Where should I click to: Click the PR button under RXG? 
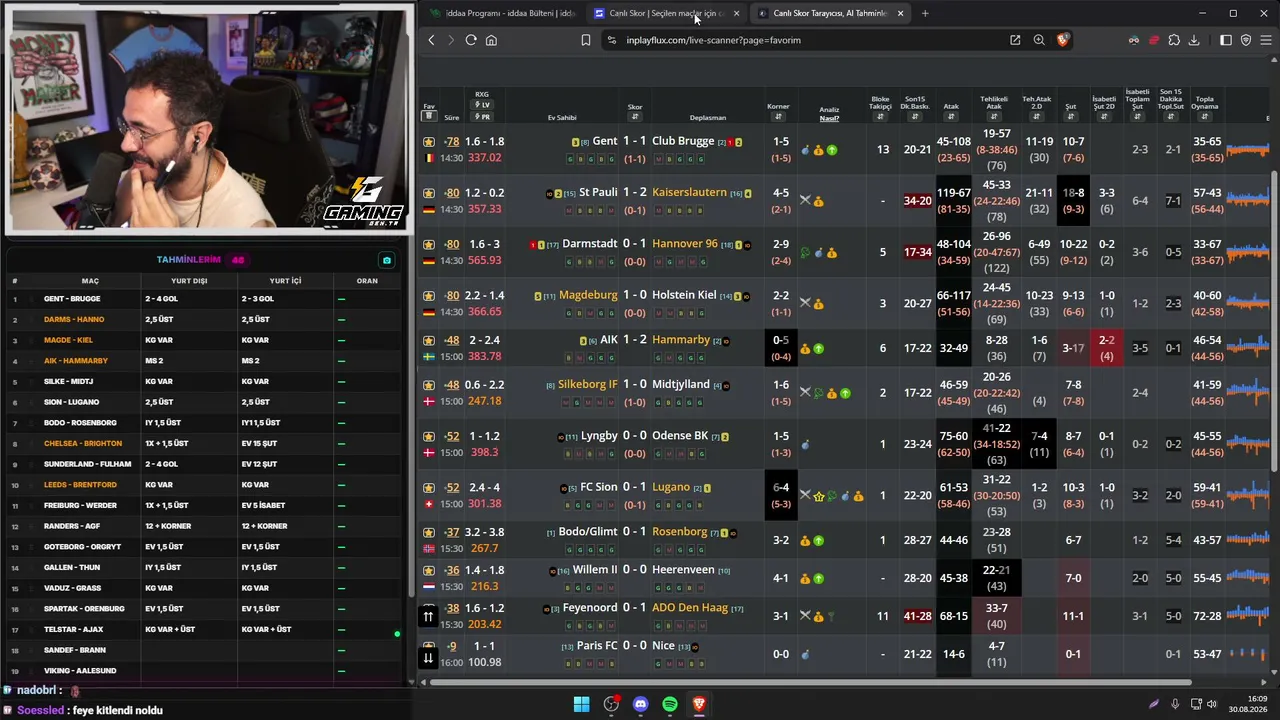(482, 117)
